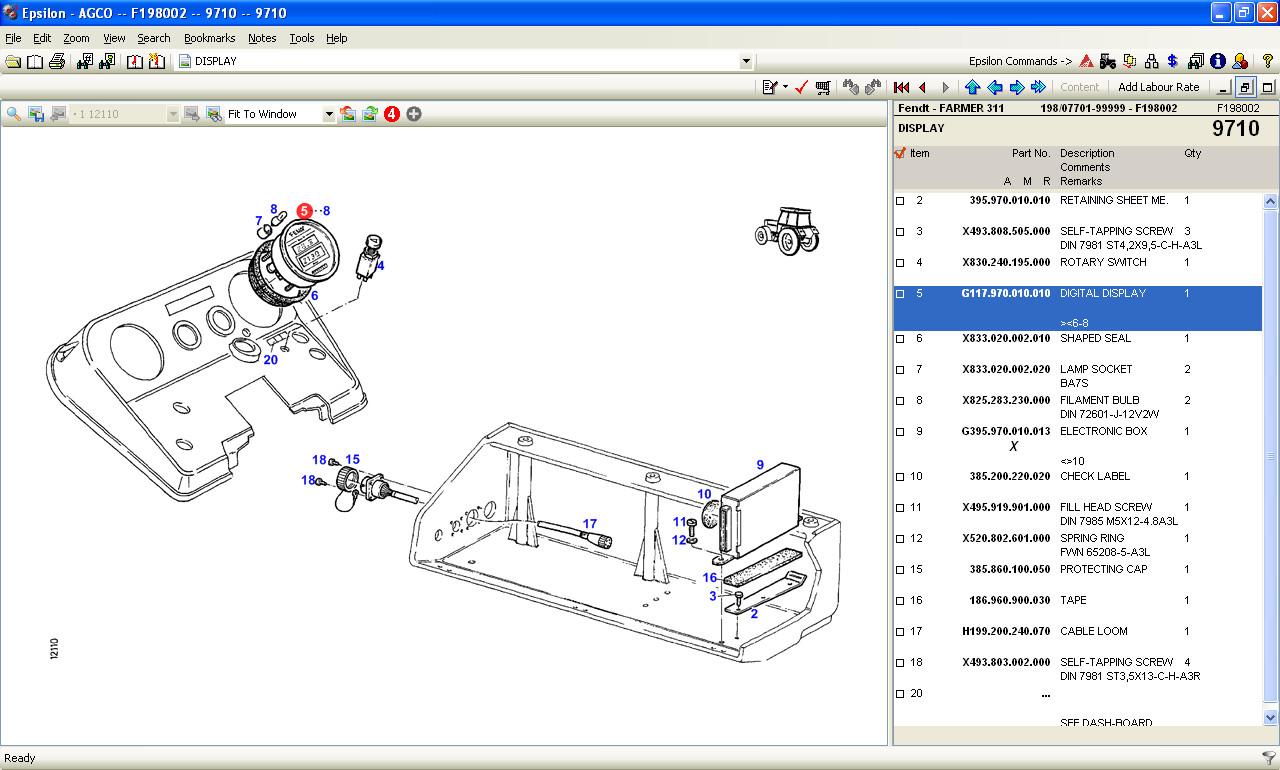
Task: Click the blue dollar sign icon
Action: (1173, 61)
